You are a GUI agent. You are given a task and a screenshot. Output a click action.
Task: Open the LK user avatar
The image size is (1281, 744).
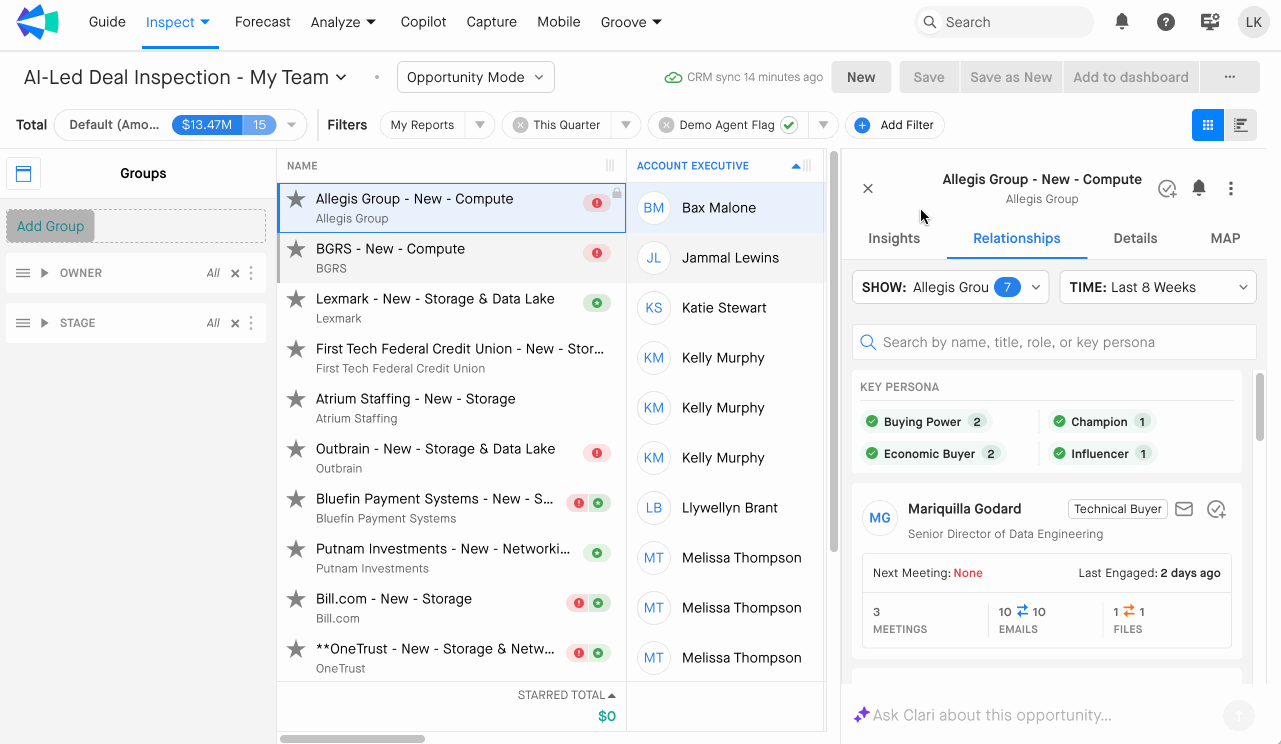(1254, 22)
